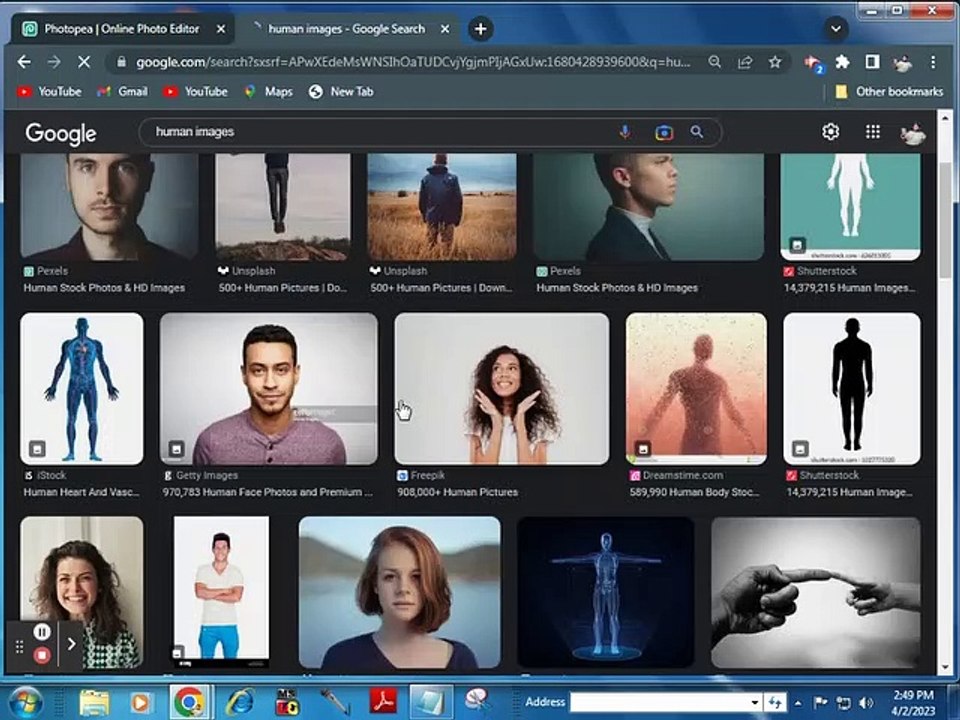This screenshot has height=720, width=960.
Task: Open red-haired woman by lake image
Action: (x=399, y=592)
